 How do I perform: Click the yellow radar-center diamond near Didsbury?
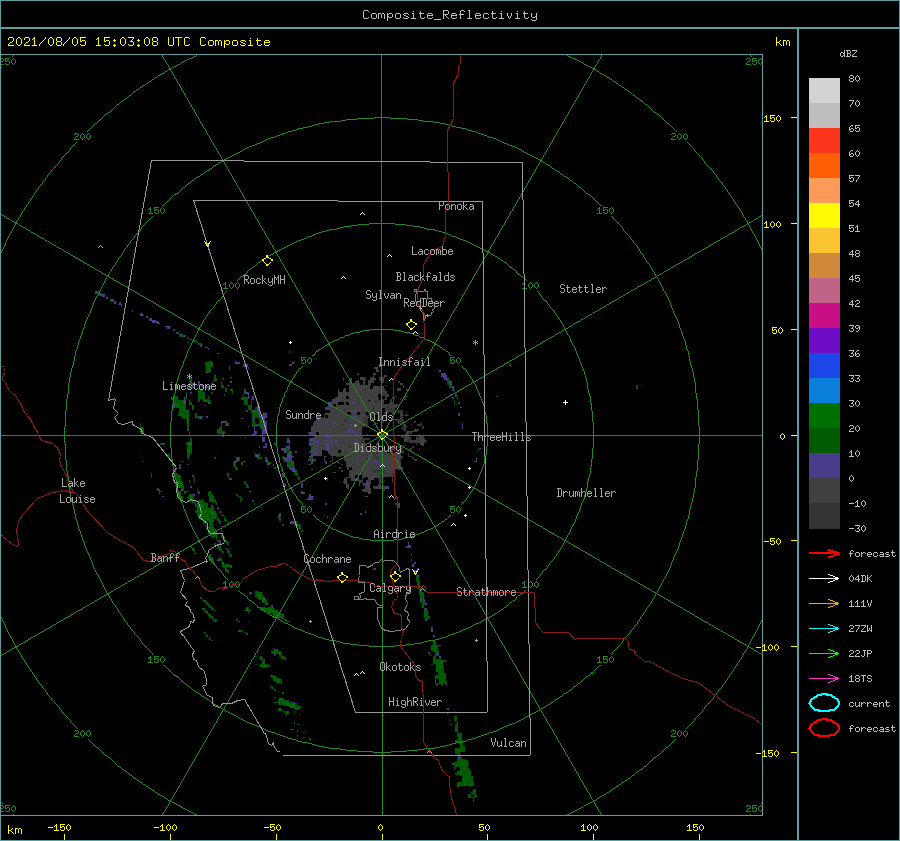[382, 435]
